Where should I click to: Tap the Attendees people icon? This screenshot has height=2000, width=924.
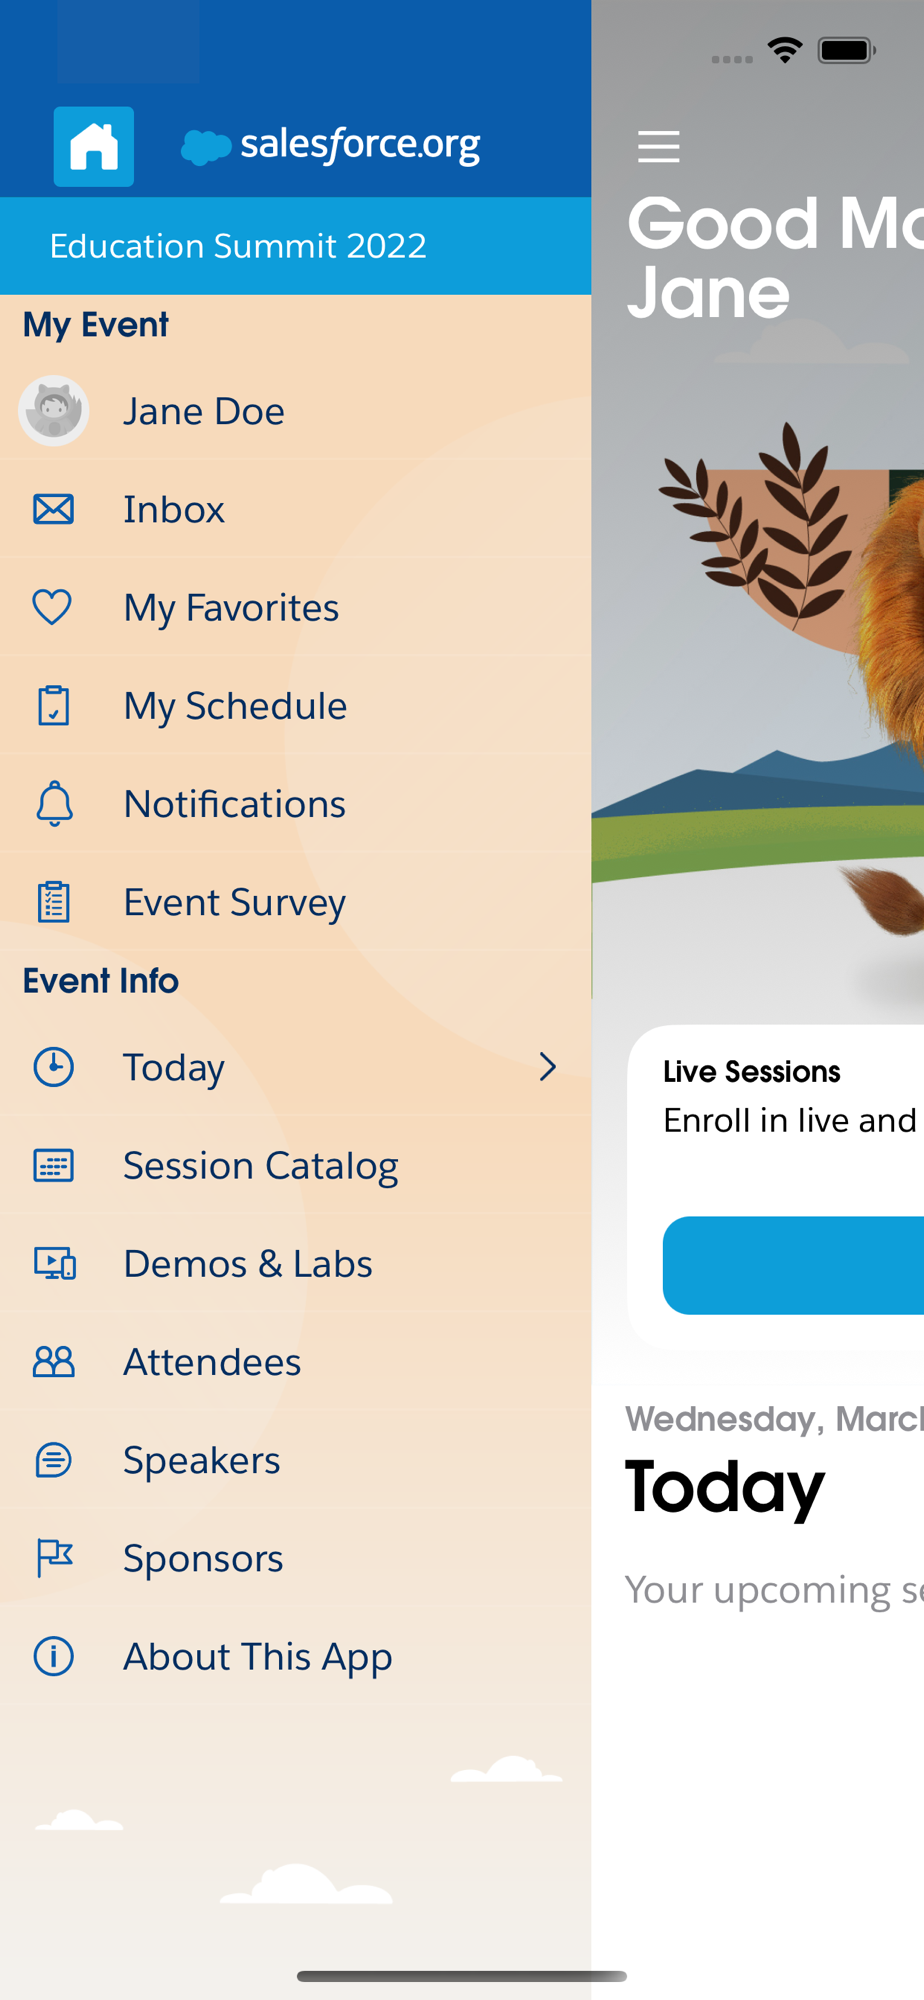pyautogui.click(x=54, y=1361)
